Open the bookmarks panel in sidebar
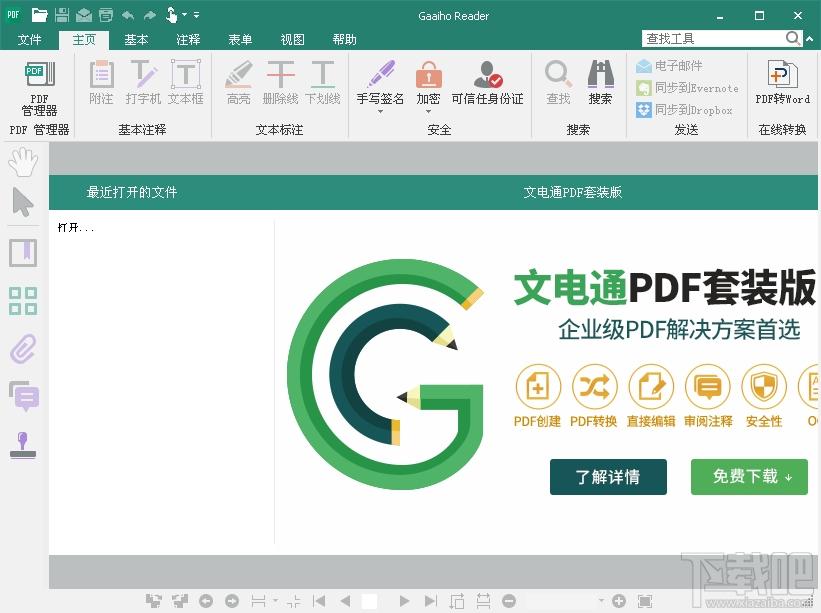821x613 pixels. 23,252
